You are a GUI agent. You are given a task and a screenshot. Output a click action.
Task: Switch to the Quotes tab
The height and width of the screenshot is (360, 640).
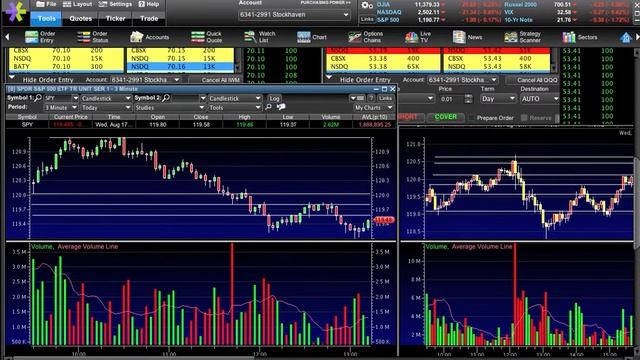(80, 18)
